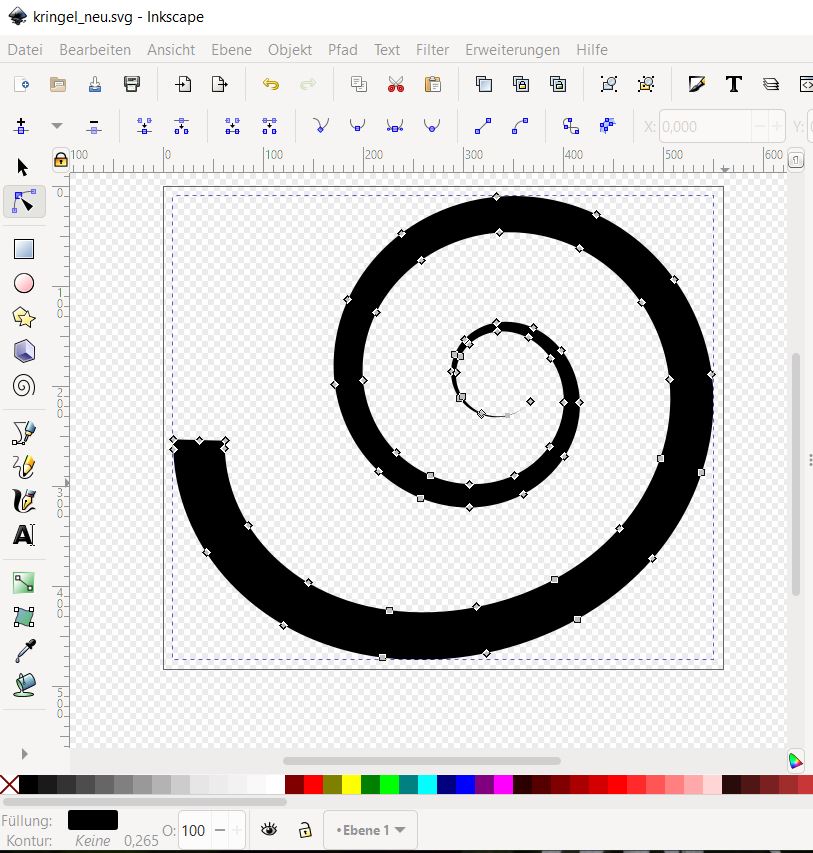Select the Spiral tool
Image resolution: width=813 pixels, height=853 pixels.
point(24,385)
